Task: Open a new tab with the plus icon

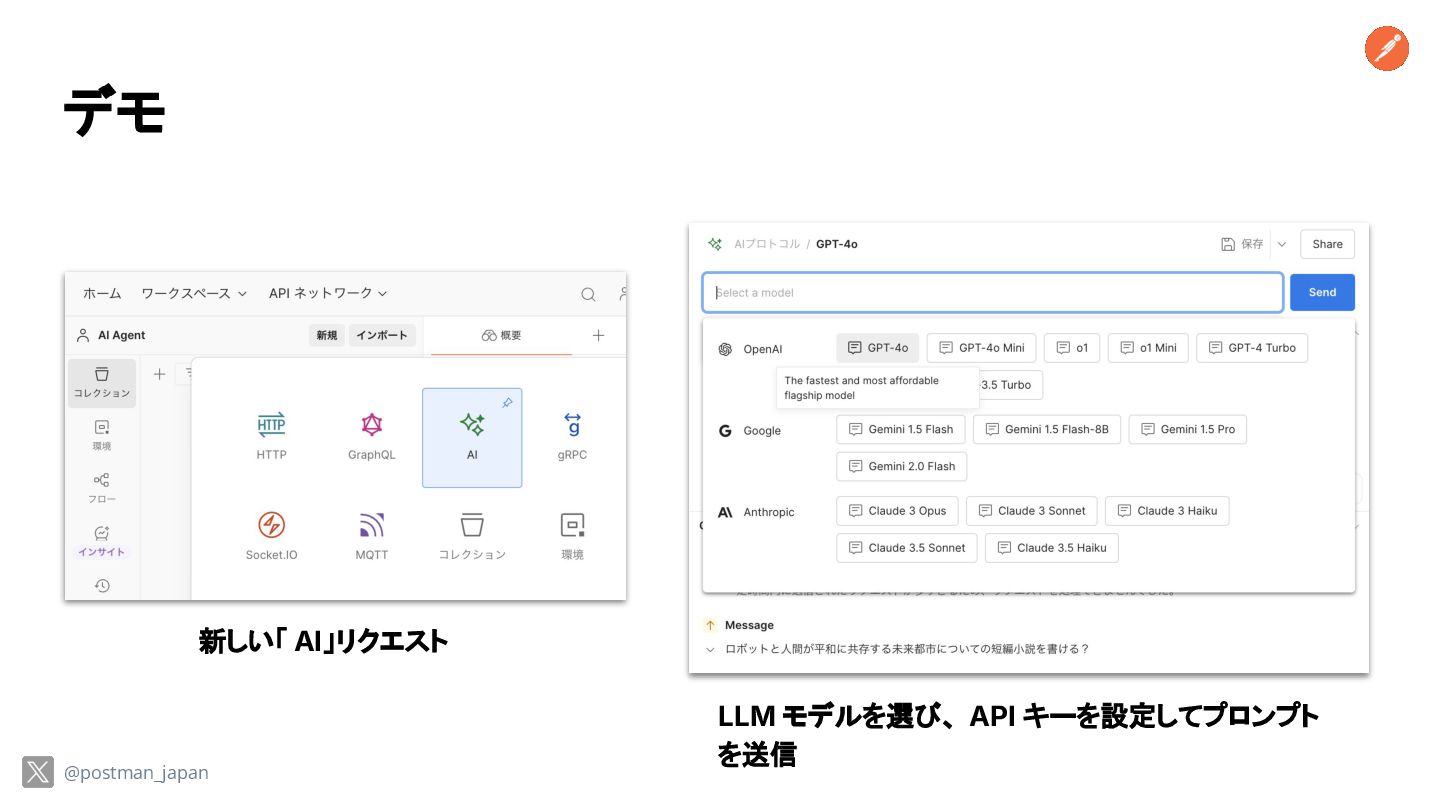Action: [x=598, y=335]
